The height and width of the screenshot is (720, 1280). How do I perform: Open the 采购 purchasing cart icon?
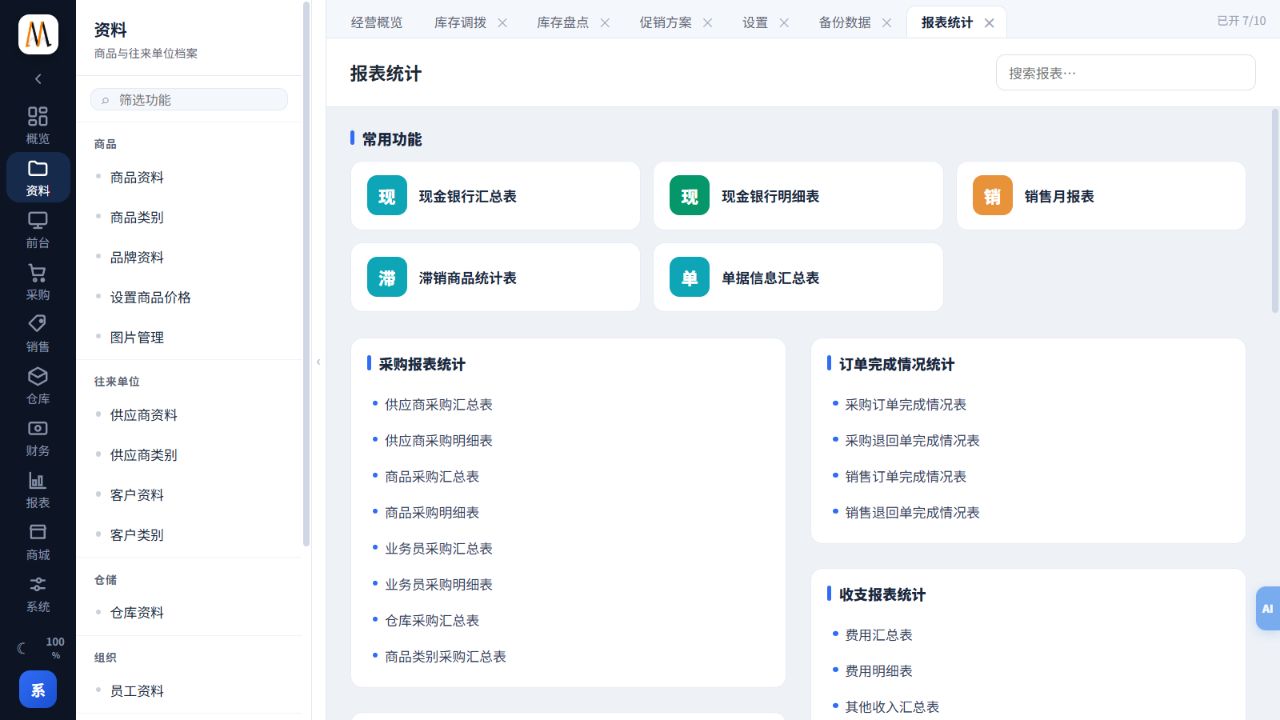[38, 282]
